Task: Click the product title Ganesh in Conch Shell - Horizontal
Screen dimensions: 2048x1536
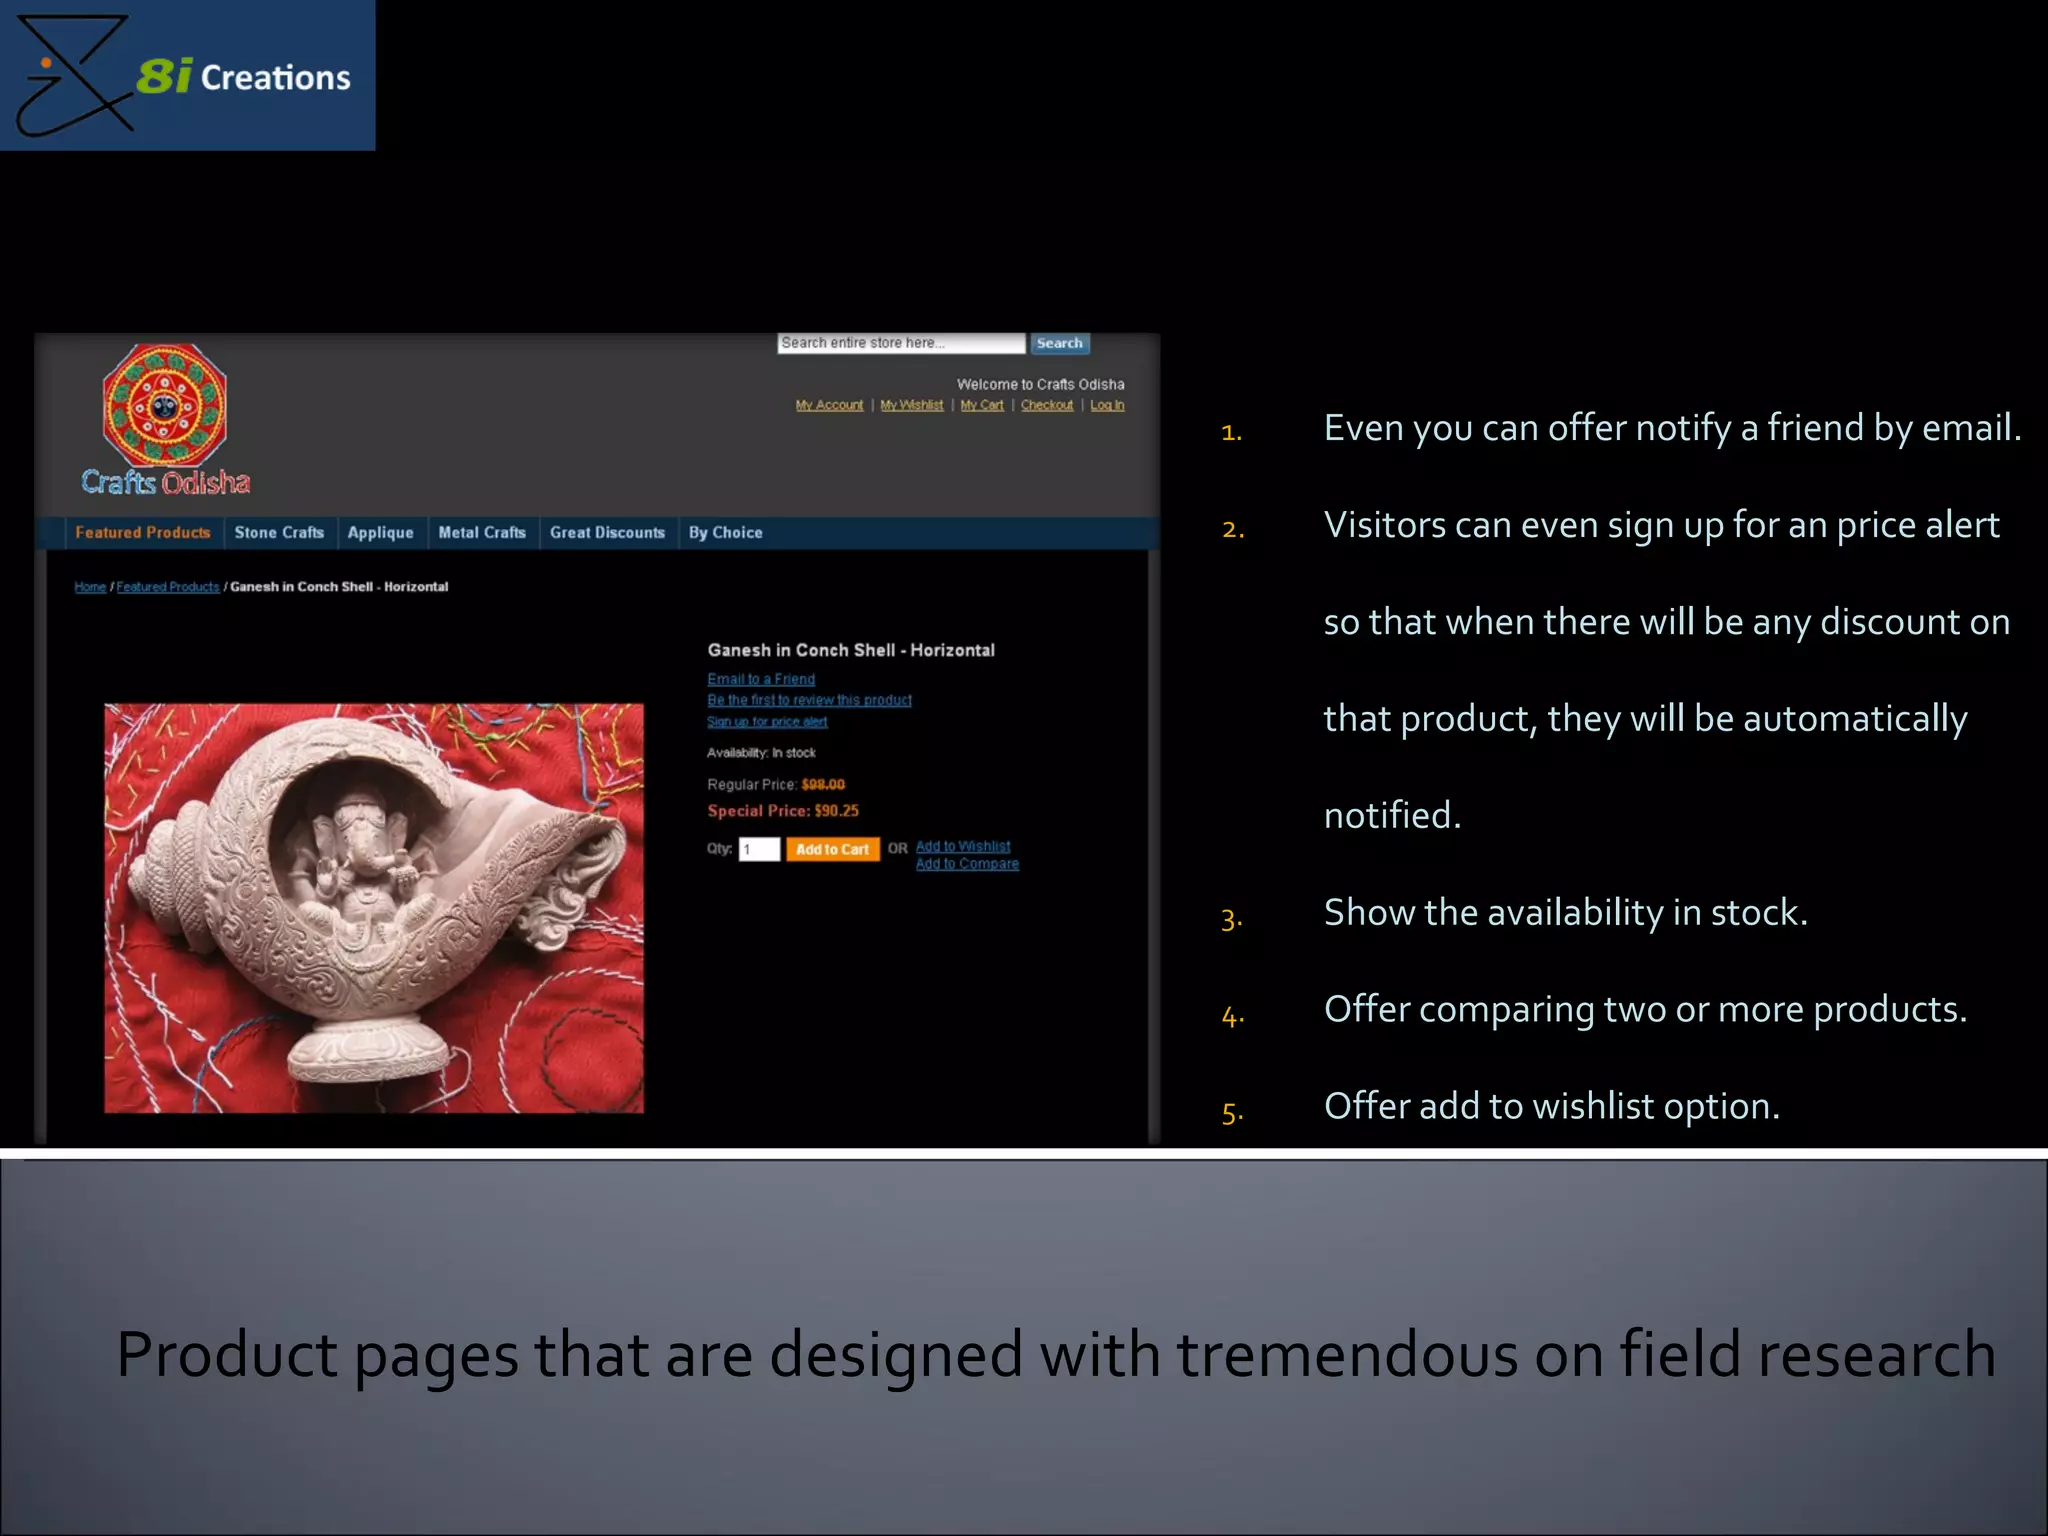Action: (x=851, y=650)
